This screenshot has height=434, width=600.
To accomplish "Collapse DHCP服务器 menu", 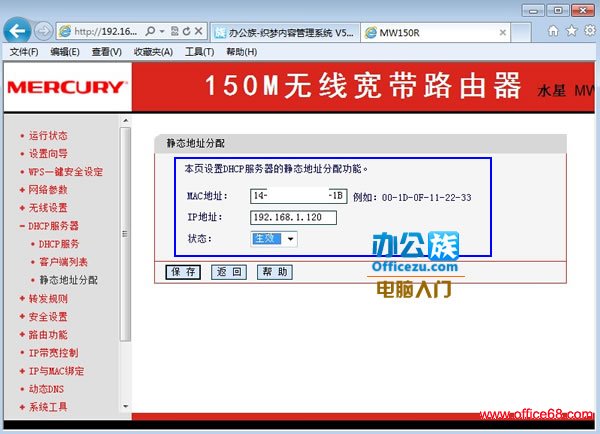I will coord(53,226).
